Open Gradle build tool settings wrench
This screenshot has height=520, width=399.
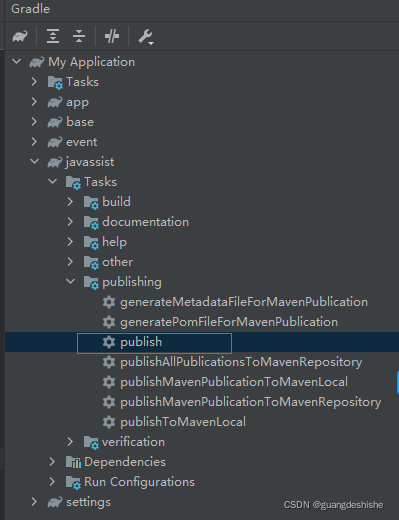tap(146, 37)
